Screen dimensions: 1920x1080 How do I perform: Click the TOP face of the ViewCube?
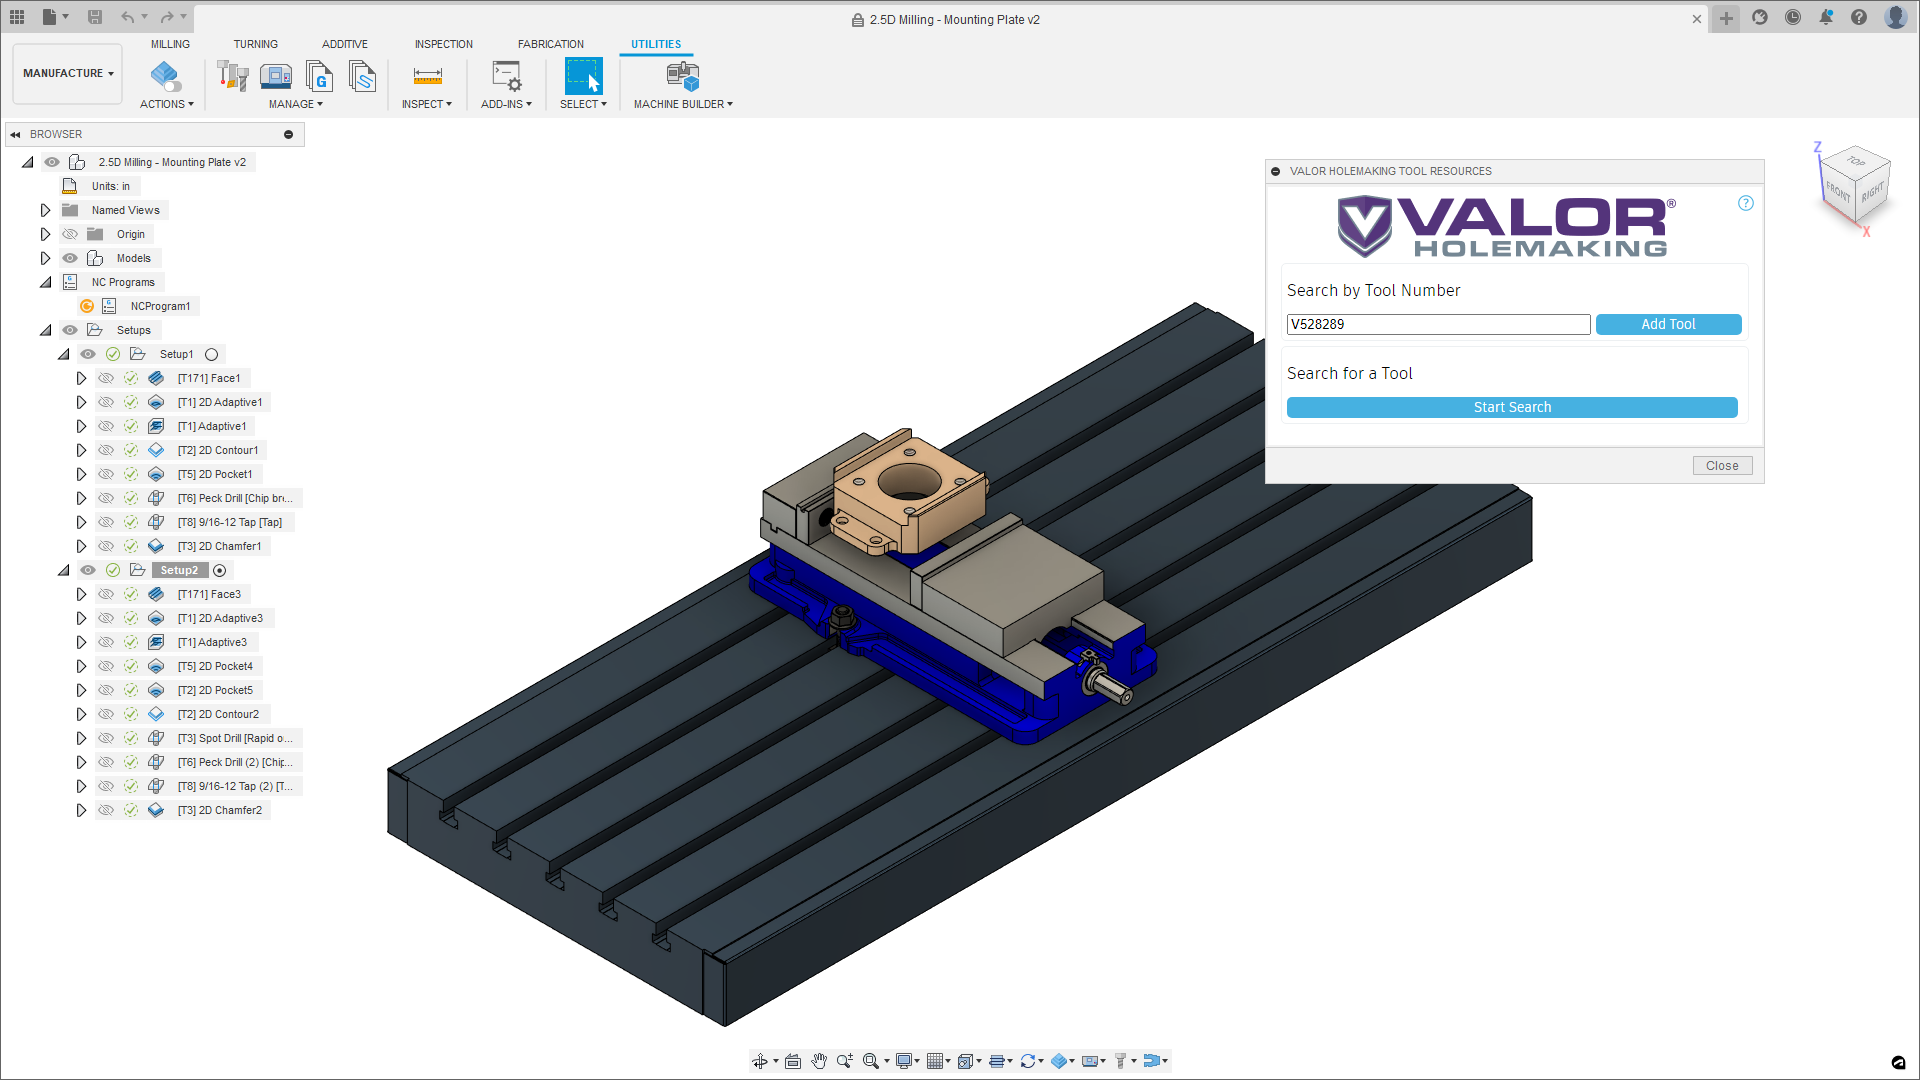click(1856, 162)
